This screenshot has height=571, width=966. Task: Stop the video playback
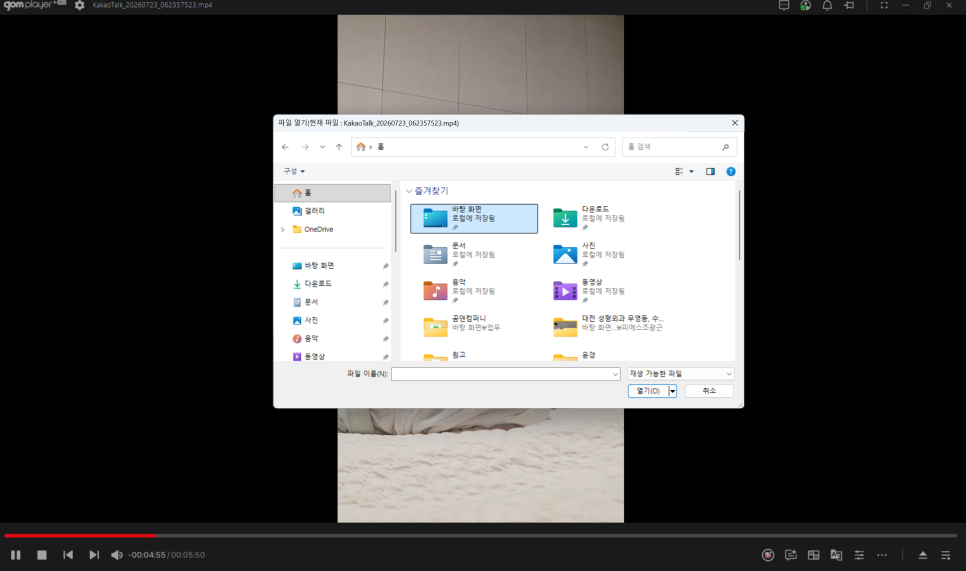pyautogui.click(x=42, y=555)
